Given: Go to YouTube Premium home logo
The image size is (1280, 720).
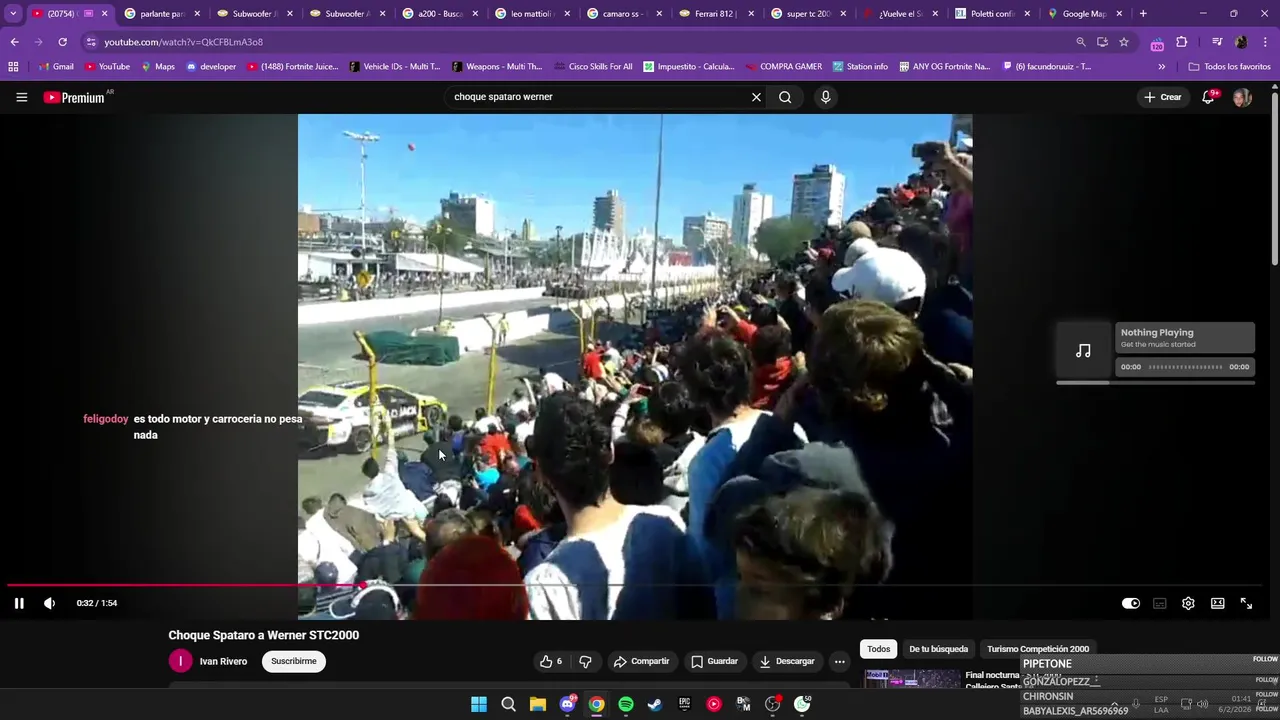Looking at the screenshot, I should click(74, 97).
